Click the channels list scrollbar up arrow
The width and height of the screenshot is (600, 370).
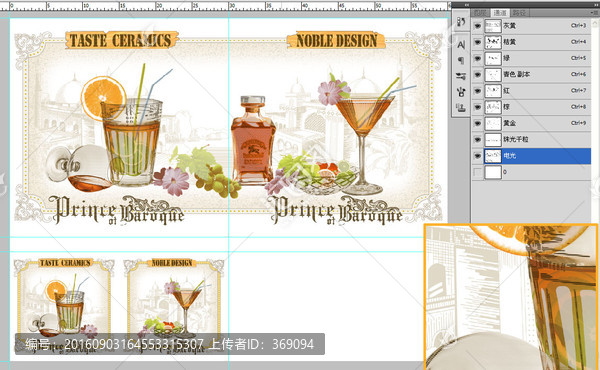tap(595, 22)
